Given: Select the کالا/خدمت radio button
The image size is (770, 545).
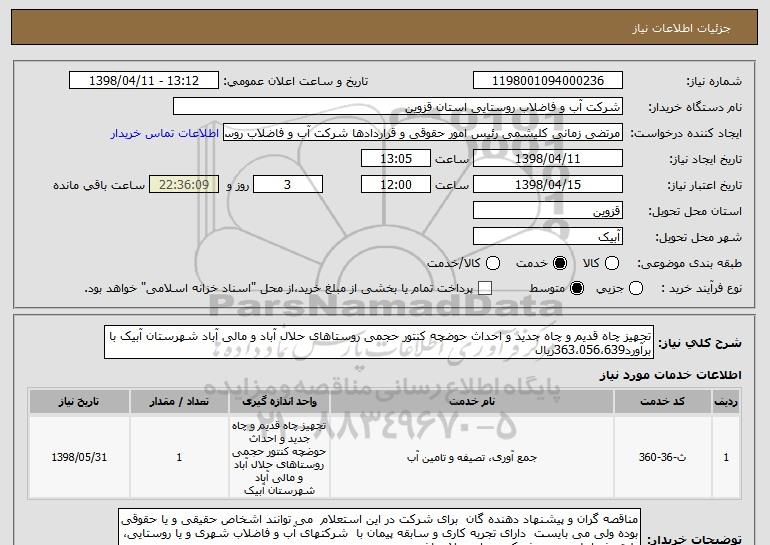Looking at the screenshot, I should [493, 263].
